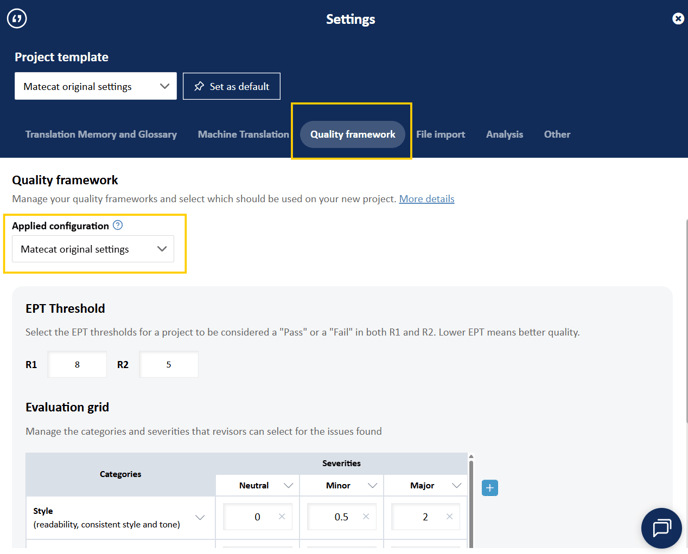Image resolution: width=688 pixels, height=554 pixels.
Task: Open the Applied configuration dropdown
Action: [x=93, y=249]
